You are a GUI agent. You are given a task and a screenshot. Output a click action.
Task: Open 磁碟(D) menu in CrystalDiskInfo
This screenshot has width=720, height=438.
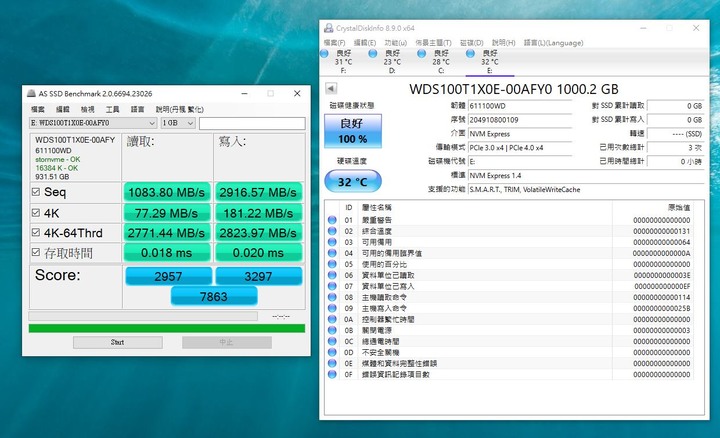click(472, 43)
